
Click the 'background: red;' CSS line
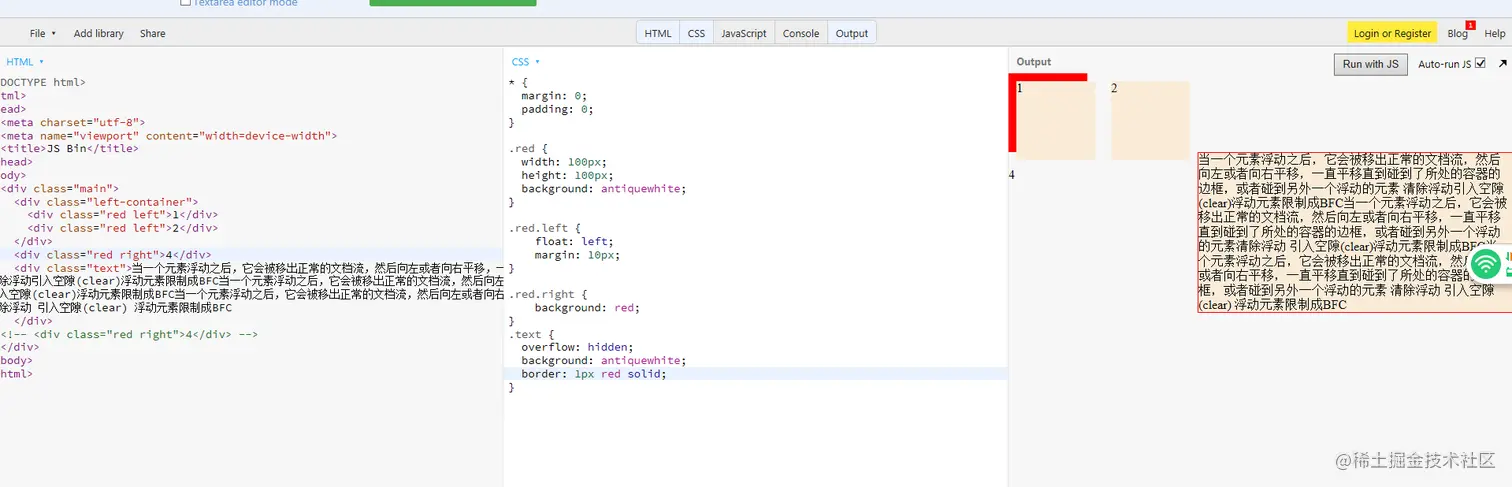tap(587, 307)
